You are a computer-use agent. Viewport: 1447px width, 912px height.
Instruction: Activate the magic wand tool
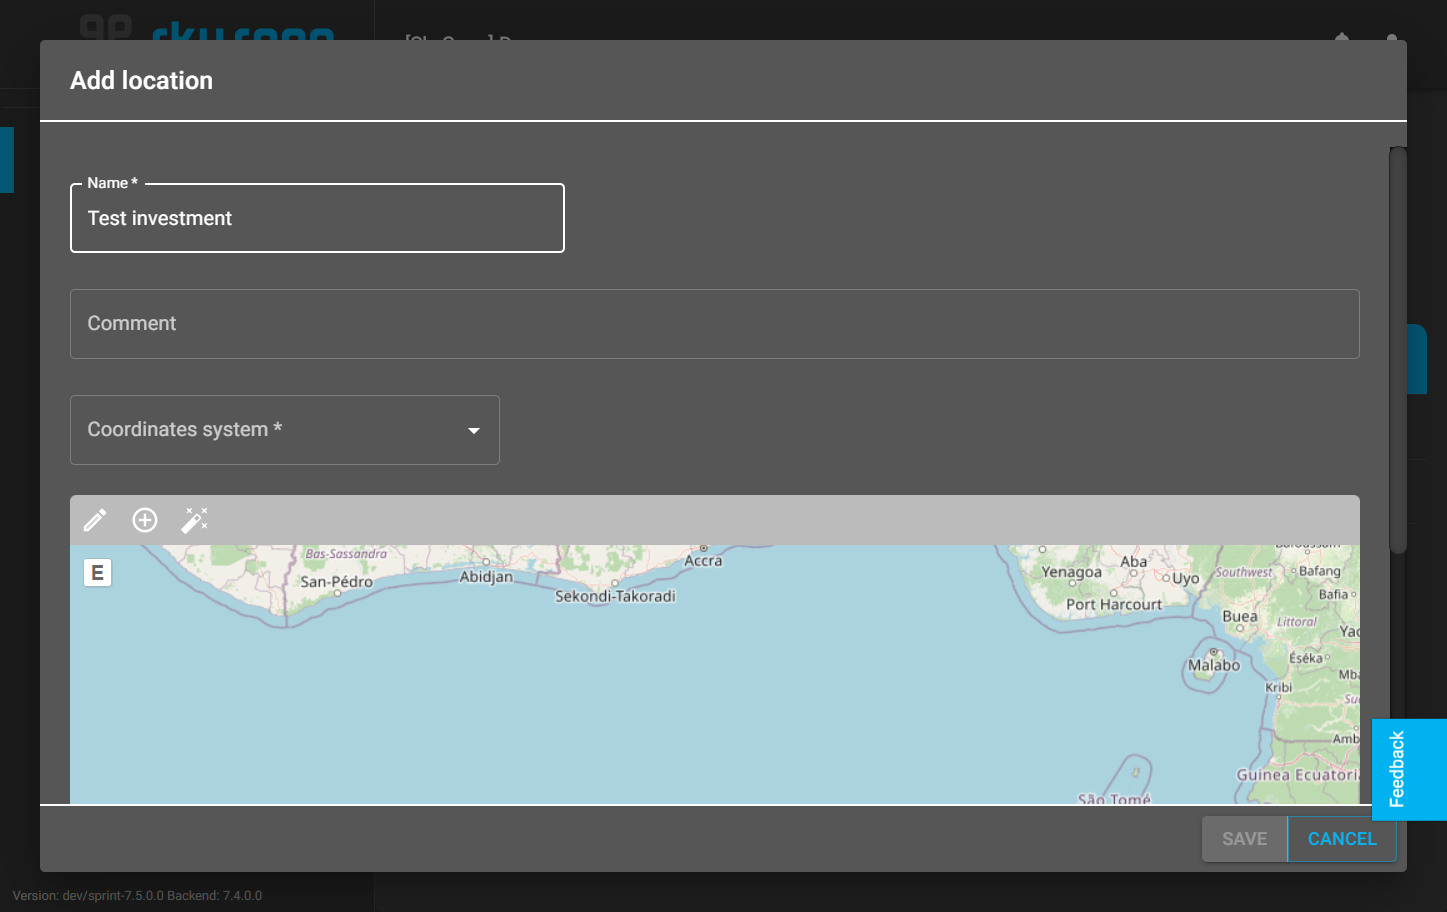(x=195, y=520)
